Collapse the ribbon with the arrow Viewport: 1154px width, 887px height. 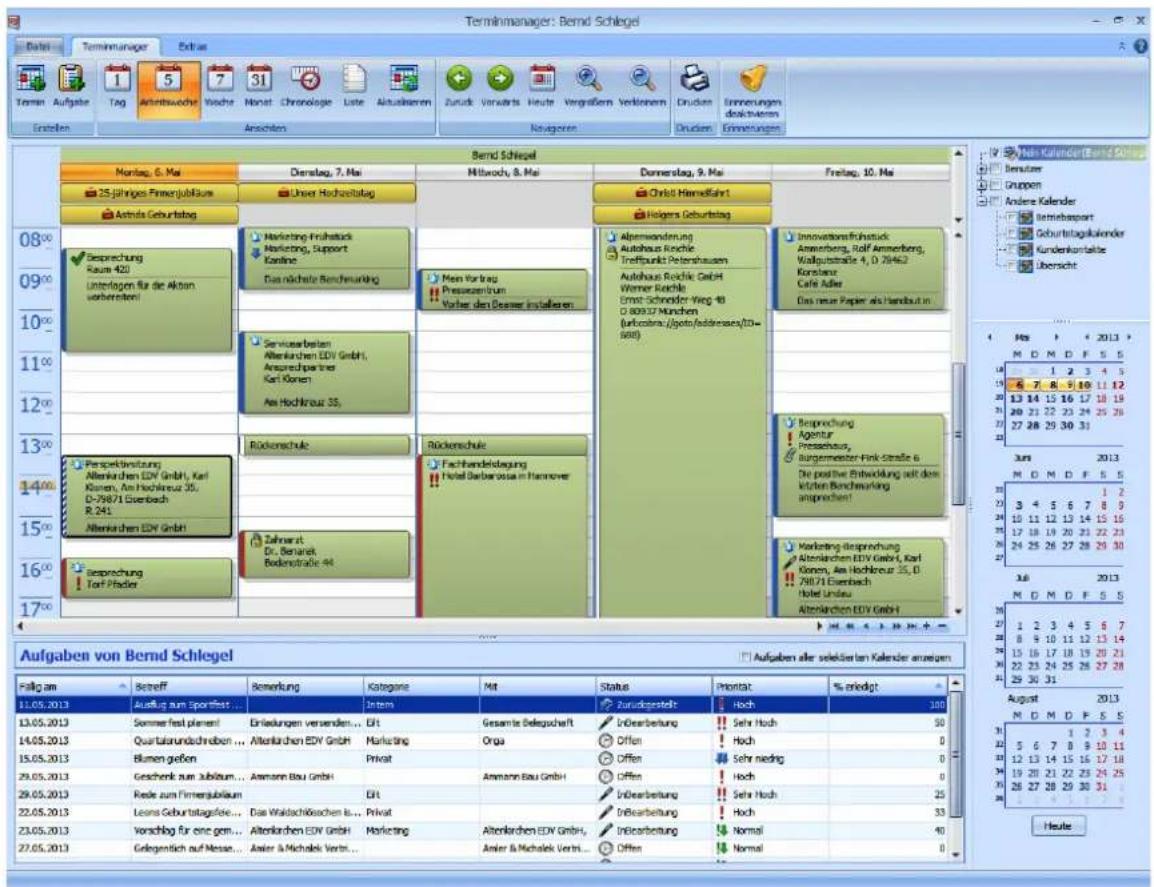pos(1122,46)
